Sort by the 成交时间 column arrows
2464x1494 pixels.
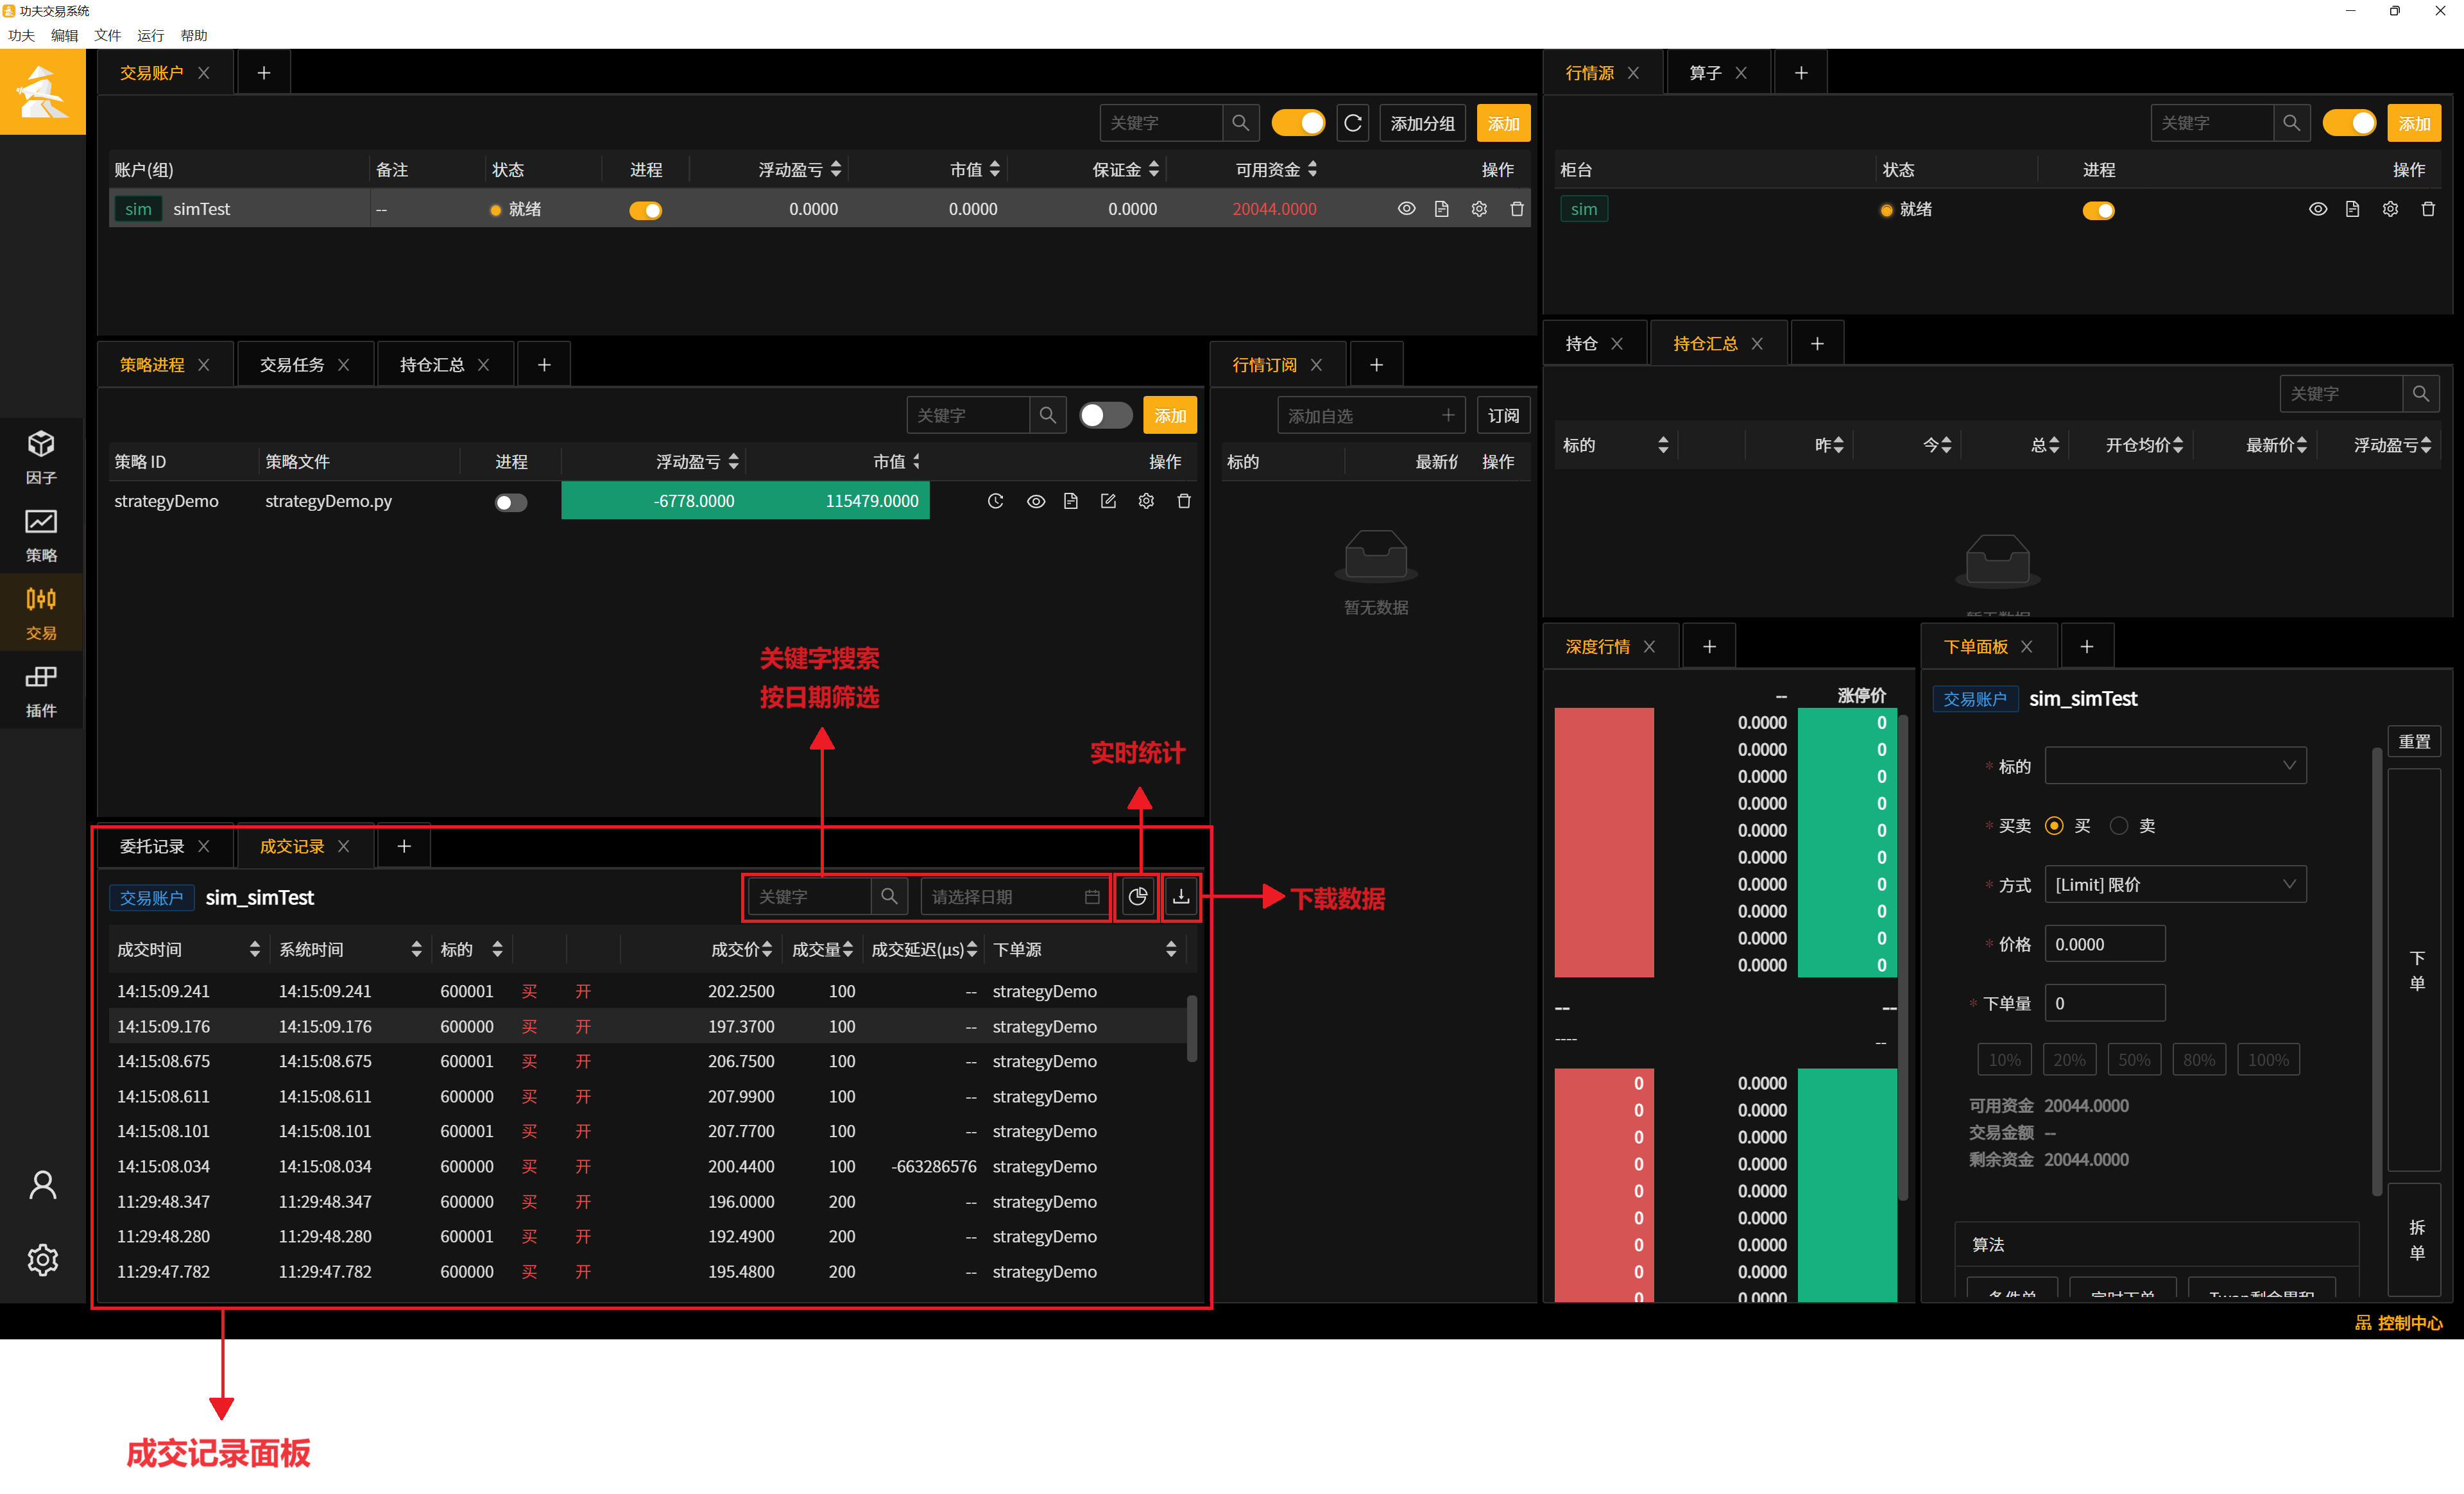pos(254,949)
